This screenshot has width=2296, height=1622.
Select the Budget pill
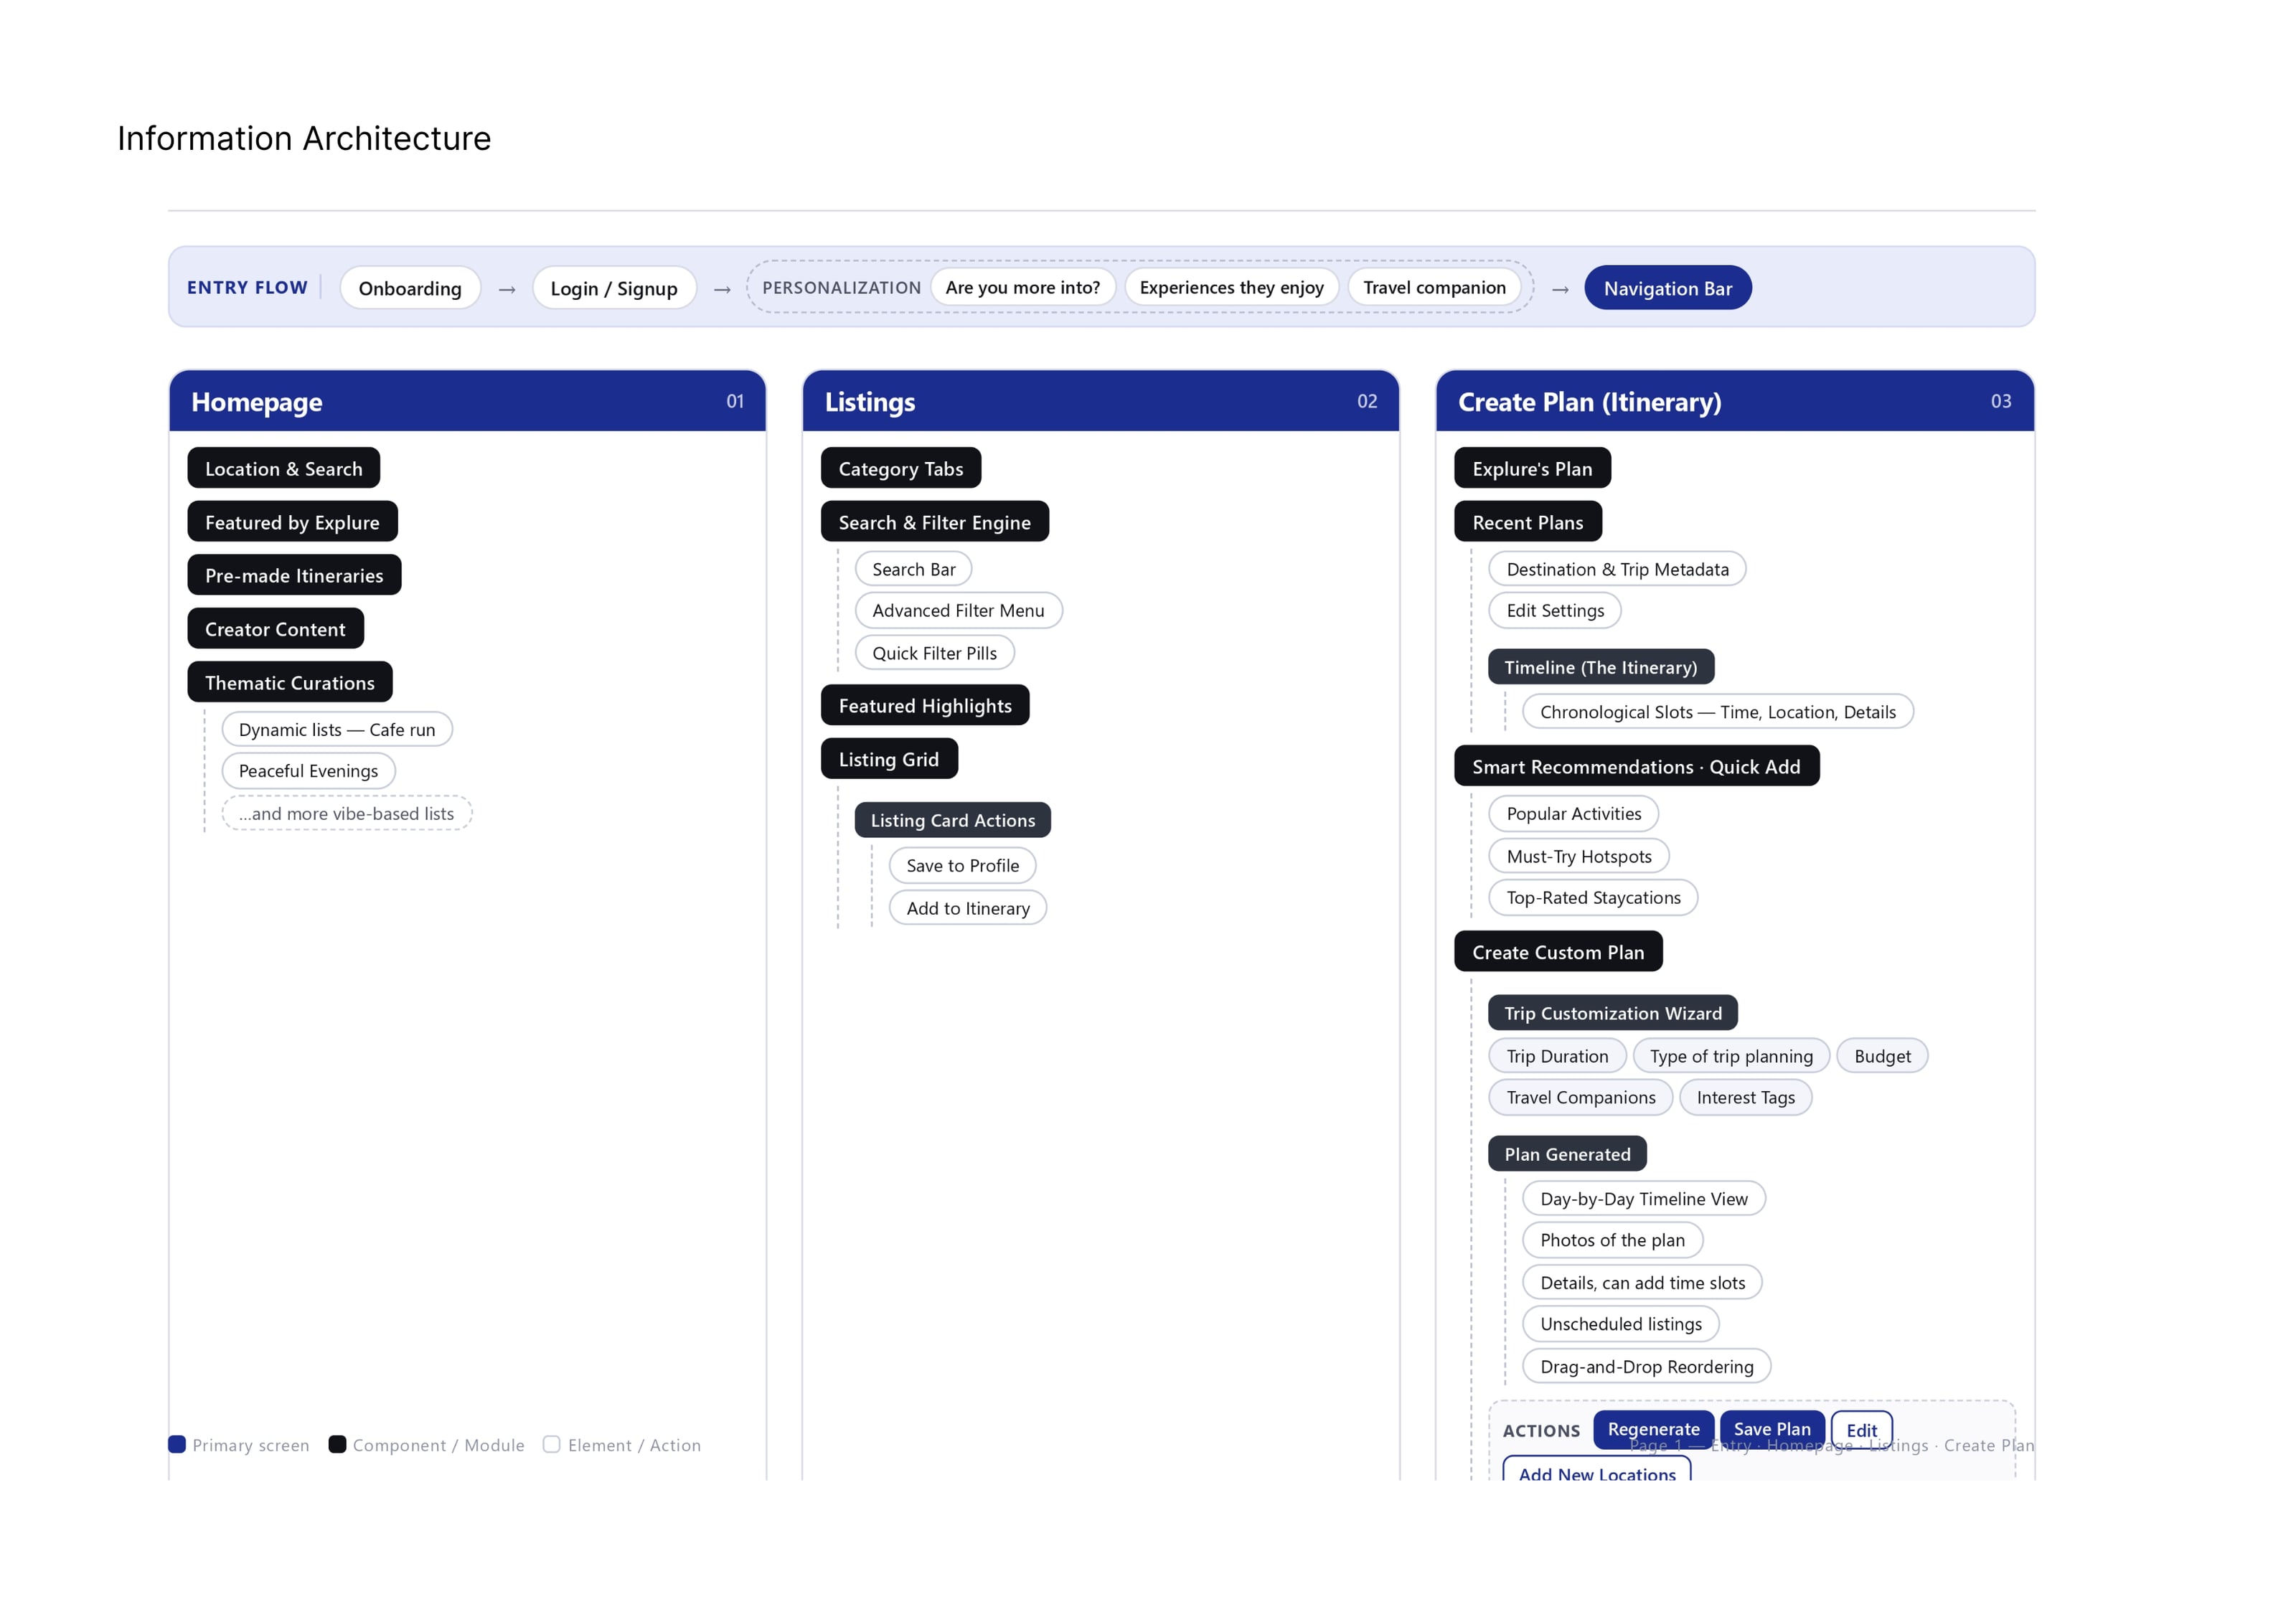tap(1882, 1055)
